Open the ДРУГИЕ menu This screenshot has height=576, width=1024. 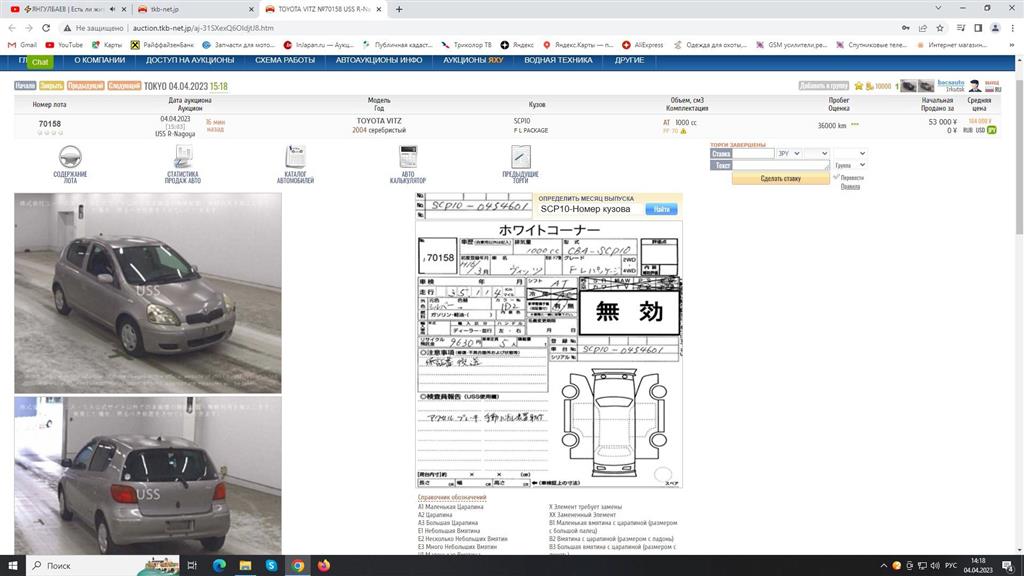click(x=630, y=60)
